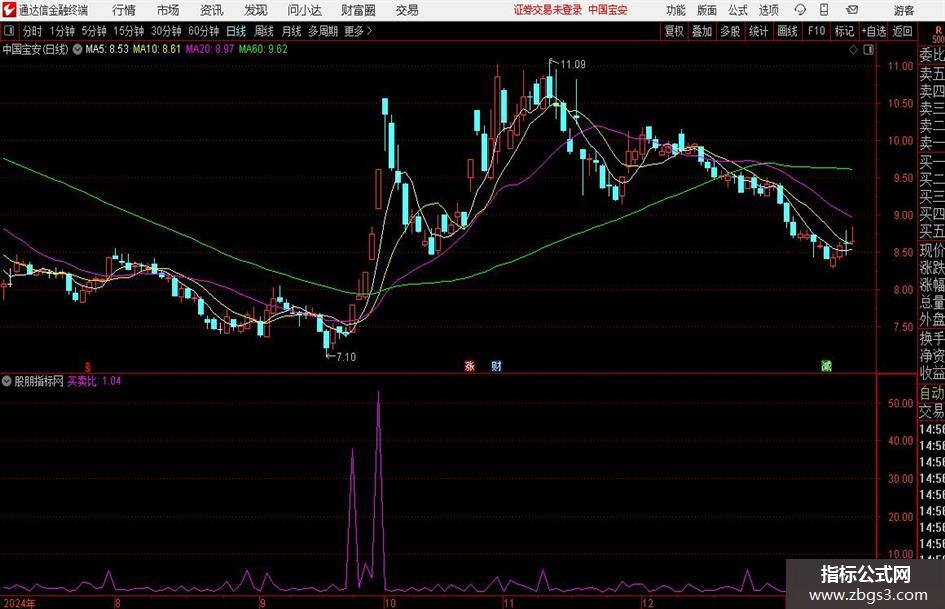Click the 标记 mark button
This screenshot has height=609, width=945.
tap(844, 31)
